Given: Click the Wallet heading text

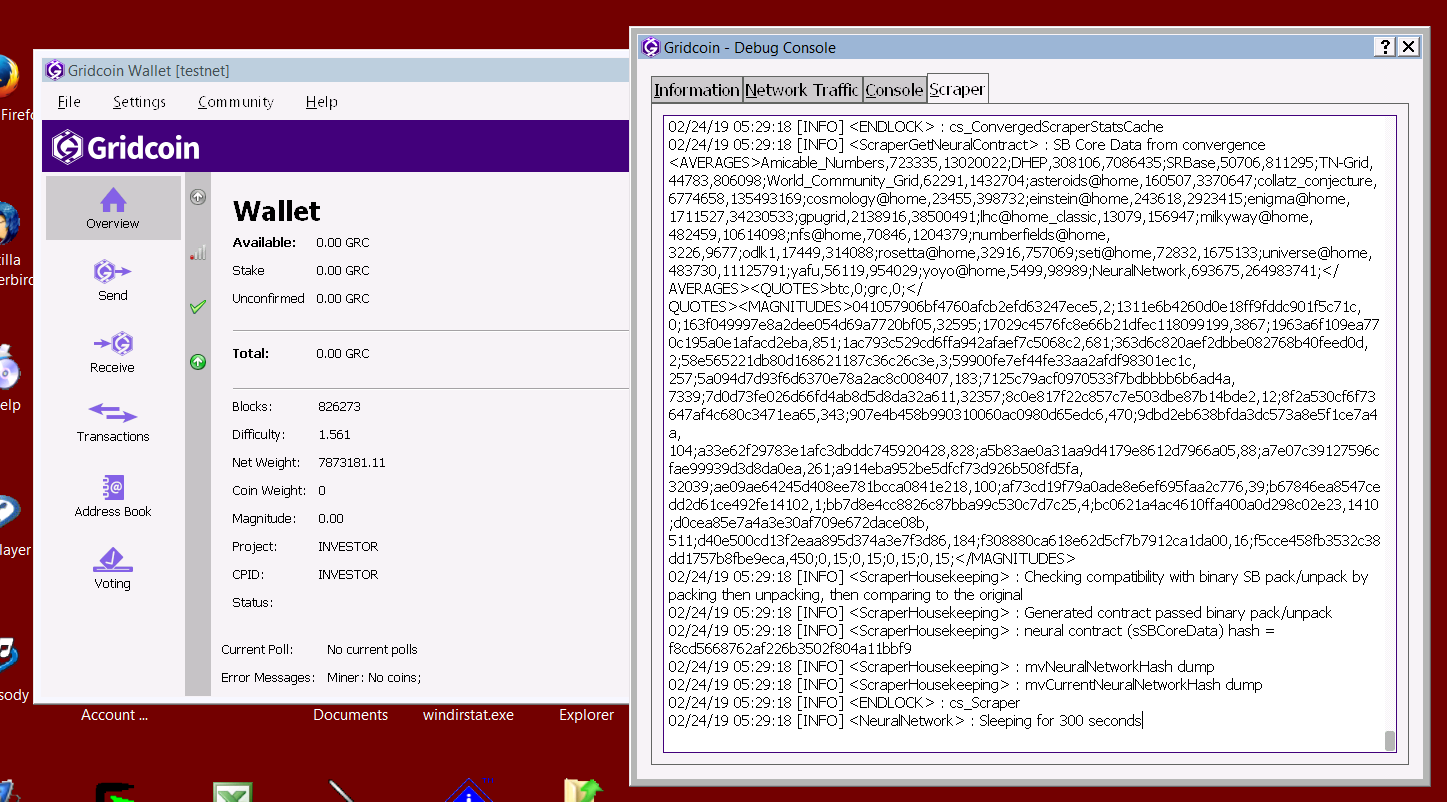Looking at the screenshot, I should [x=277, y=211].
